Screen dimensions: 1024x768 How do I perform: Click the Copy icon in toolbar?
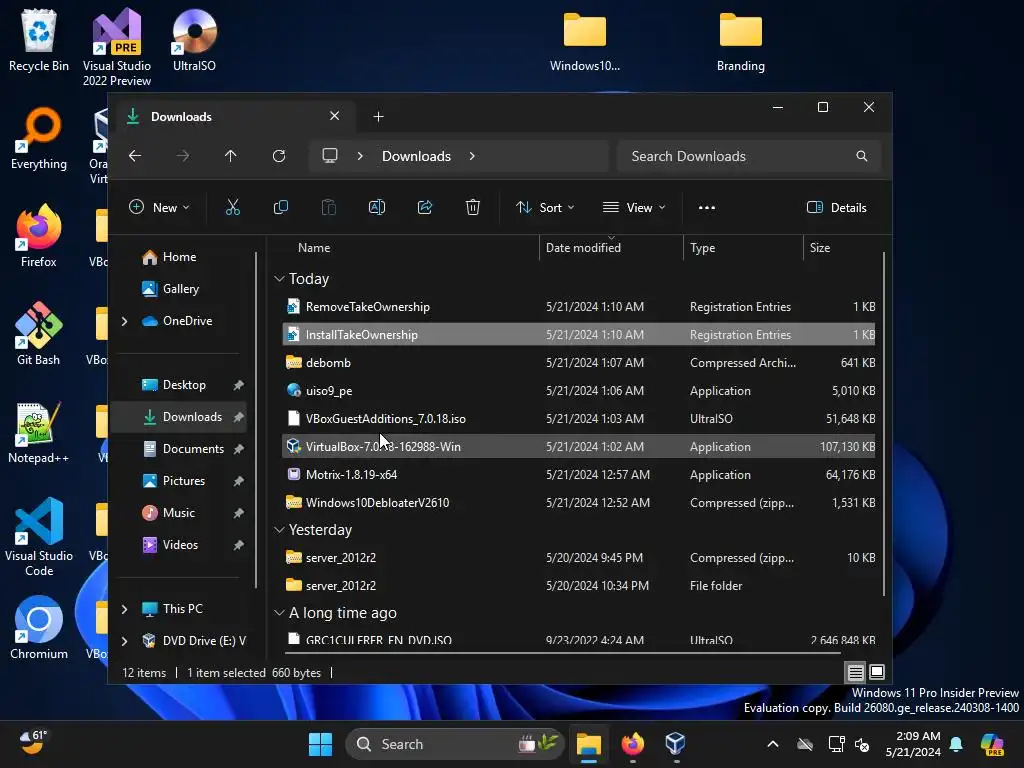tap(281, 208)
